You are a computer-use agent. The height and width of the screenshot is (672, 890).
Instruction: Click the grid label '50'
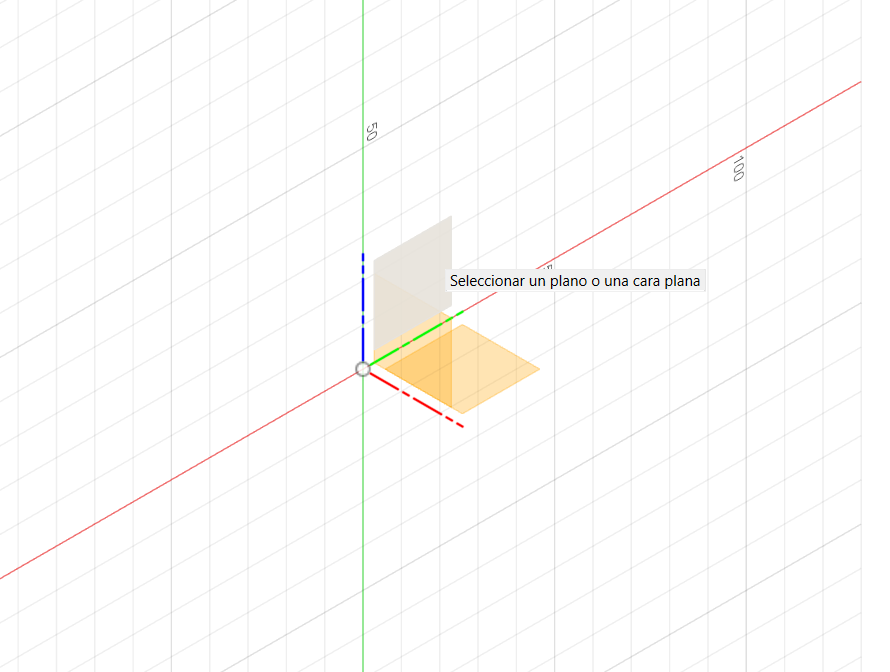pos(371,131)
